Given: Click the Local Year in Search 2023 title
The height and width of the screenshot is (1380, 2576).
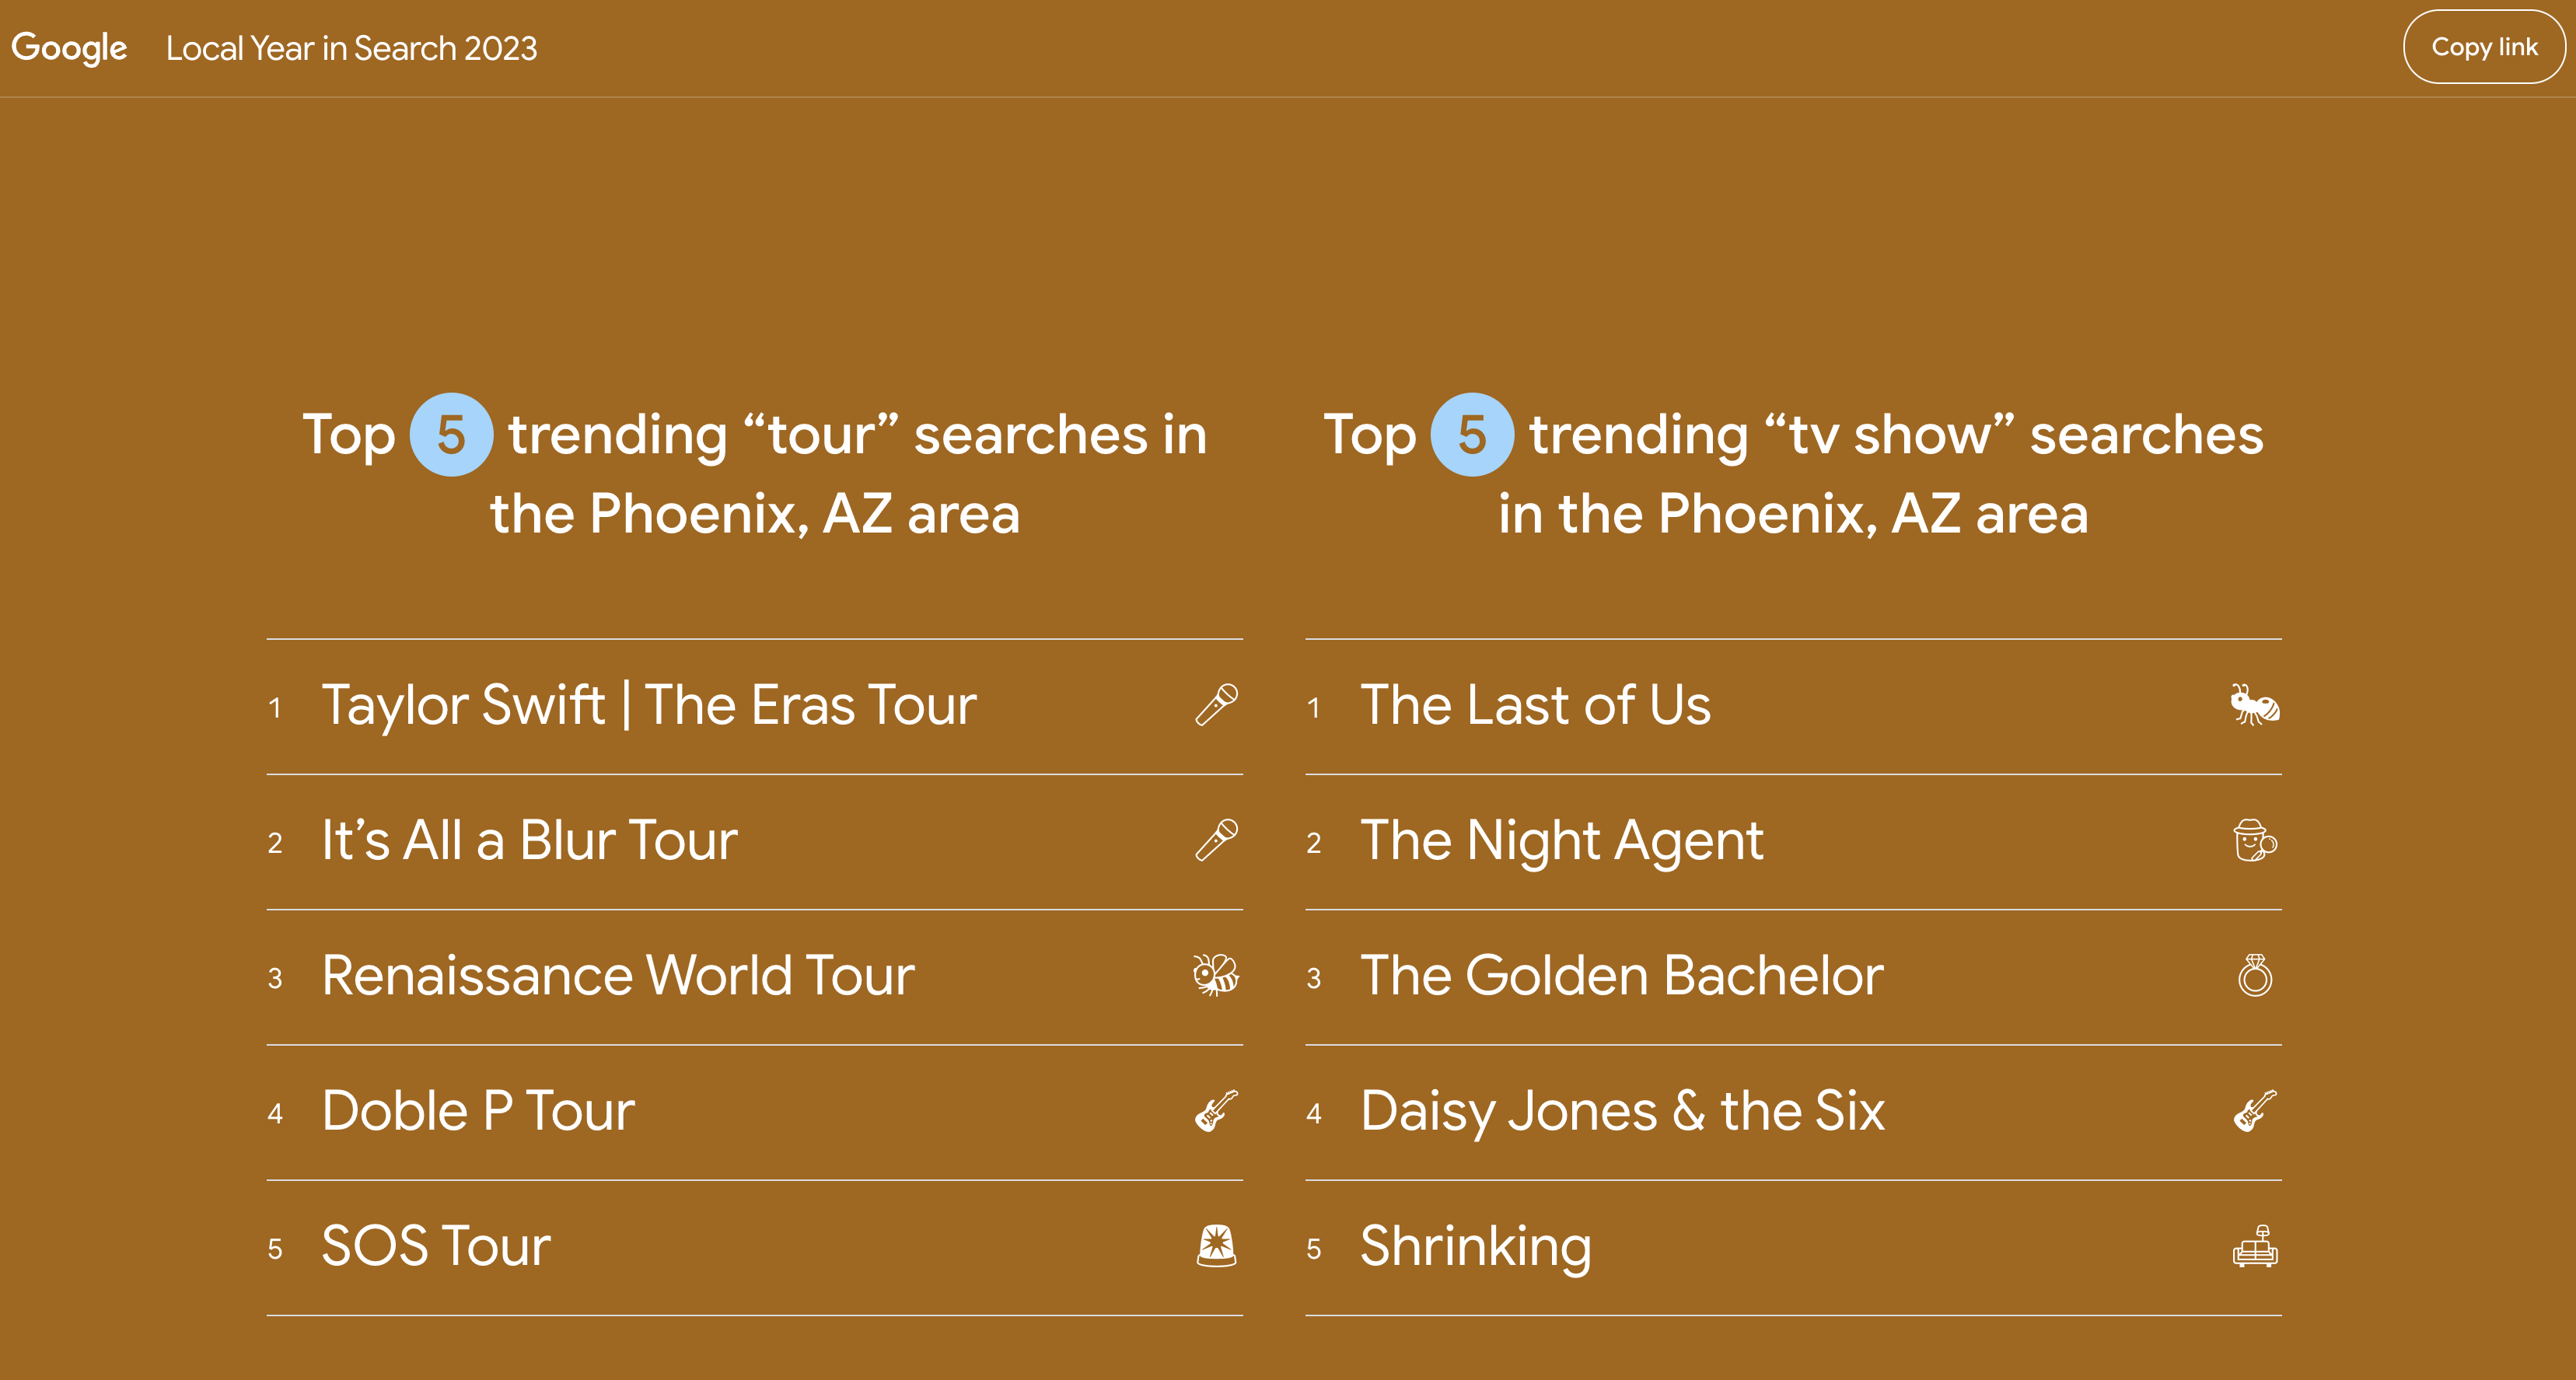Looking at the screenshot, I should pyautogui.click(x=351, y=48).
